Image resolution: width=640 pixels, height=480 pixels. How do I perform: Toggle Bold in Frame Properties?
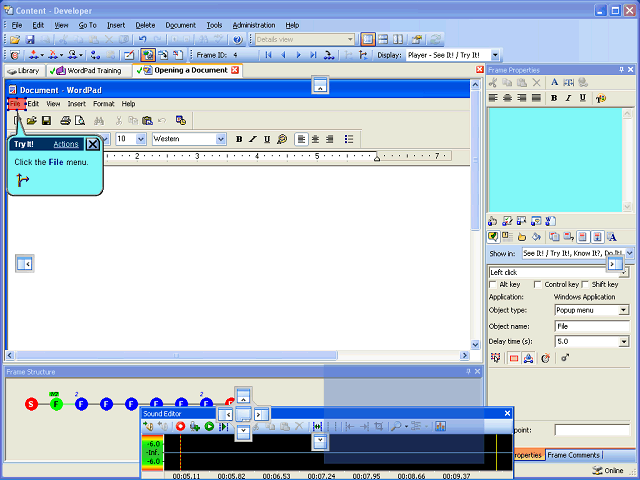click(x=554, y=98)
